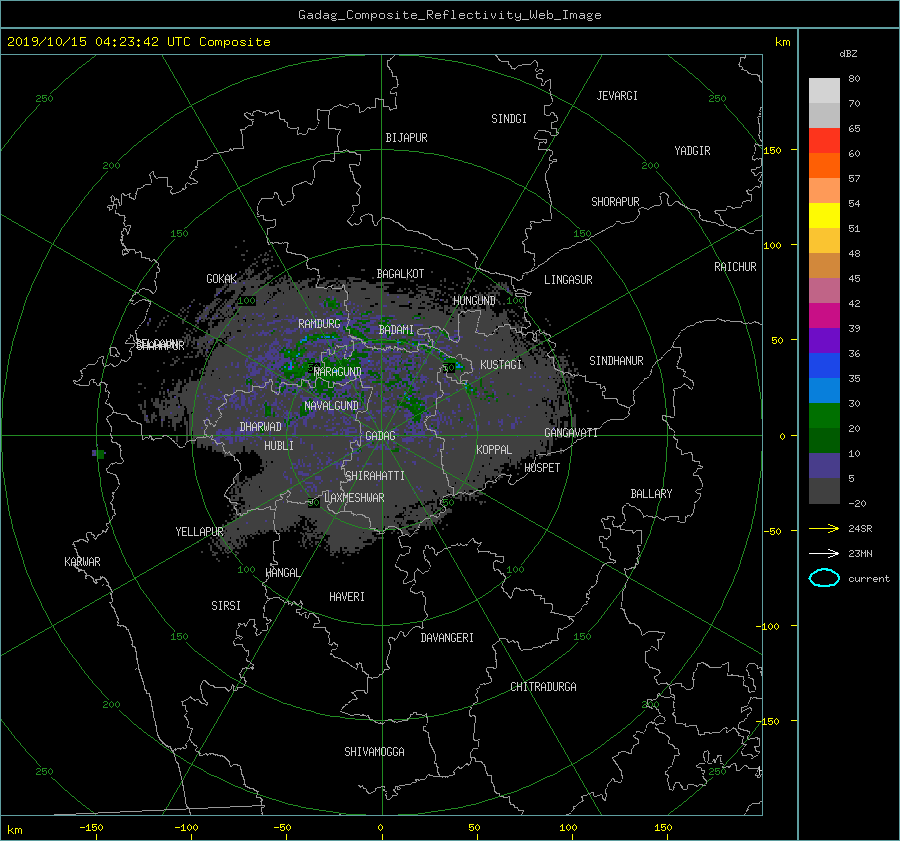Click the yellow 24SR arrow legend icon
The width and height of the screenshot is (900, 841).
[x=824, y=528]
